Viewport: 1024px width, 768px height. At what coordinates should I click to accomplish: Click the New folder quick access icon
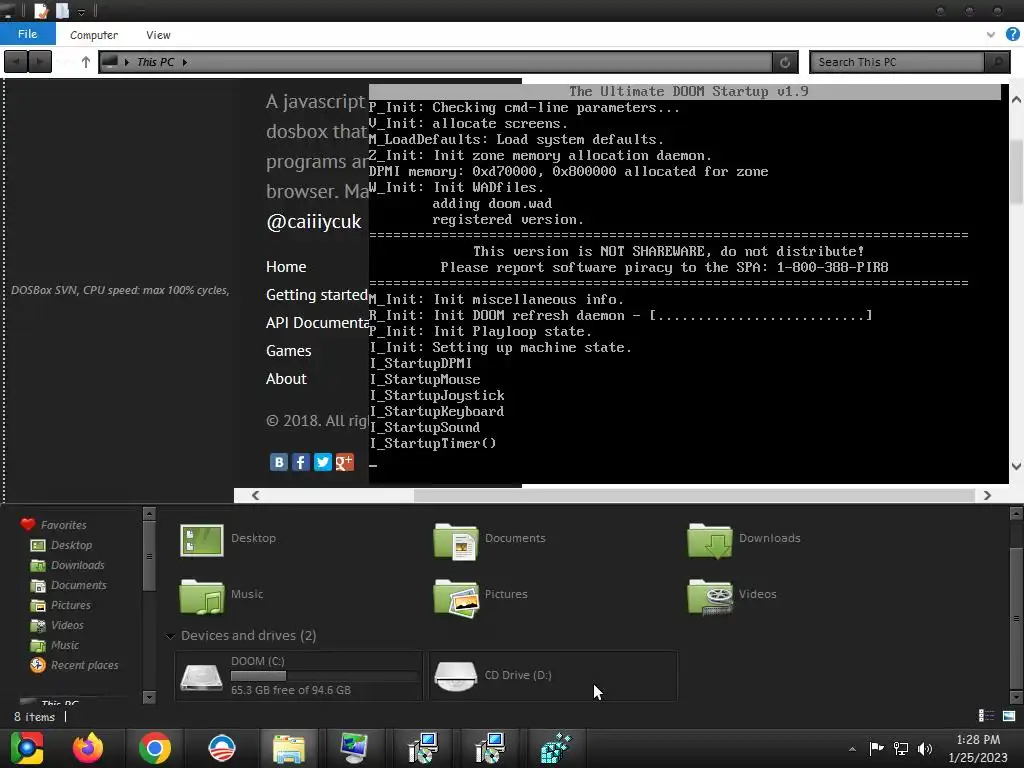tap(63, 10)
